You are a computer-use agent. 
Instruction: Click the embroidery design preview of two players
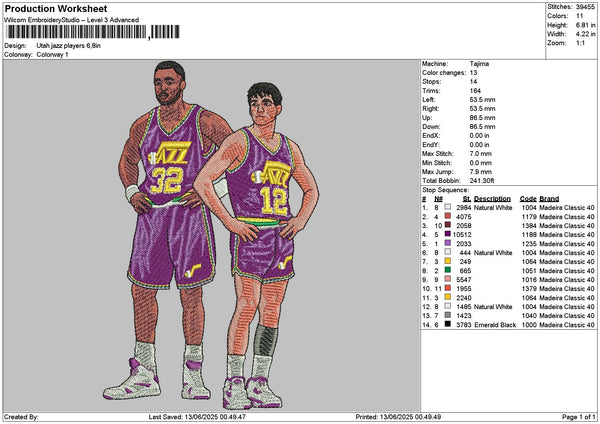click(211, 235)
